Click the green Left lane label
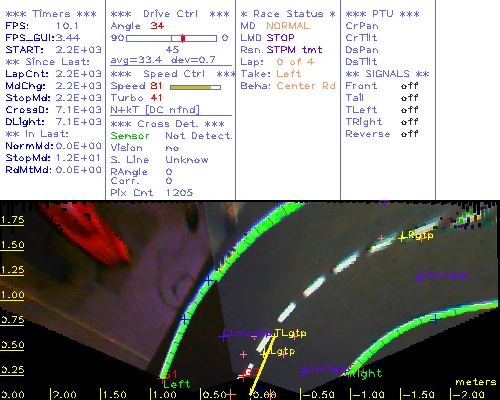This screenshot has width=500, height=400. [177, 384]
